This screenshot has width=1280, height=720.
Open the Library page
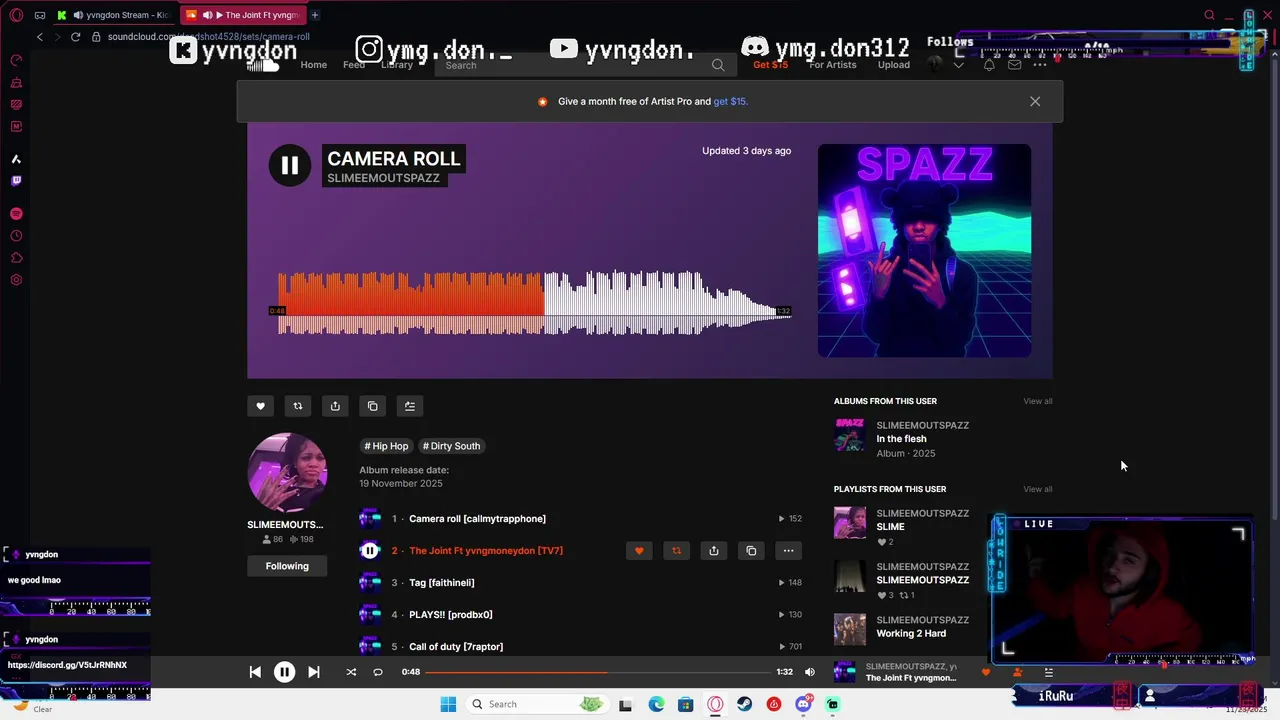(x=397, y=65)
